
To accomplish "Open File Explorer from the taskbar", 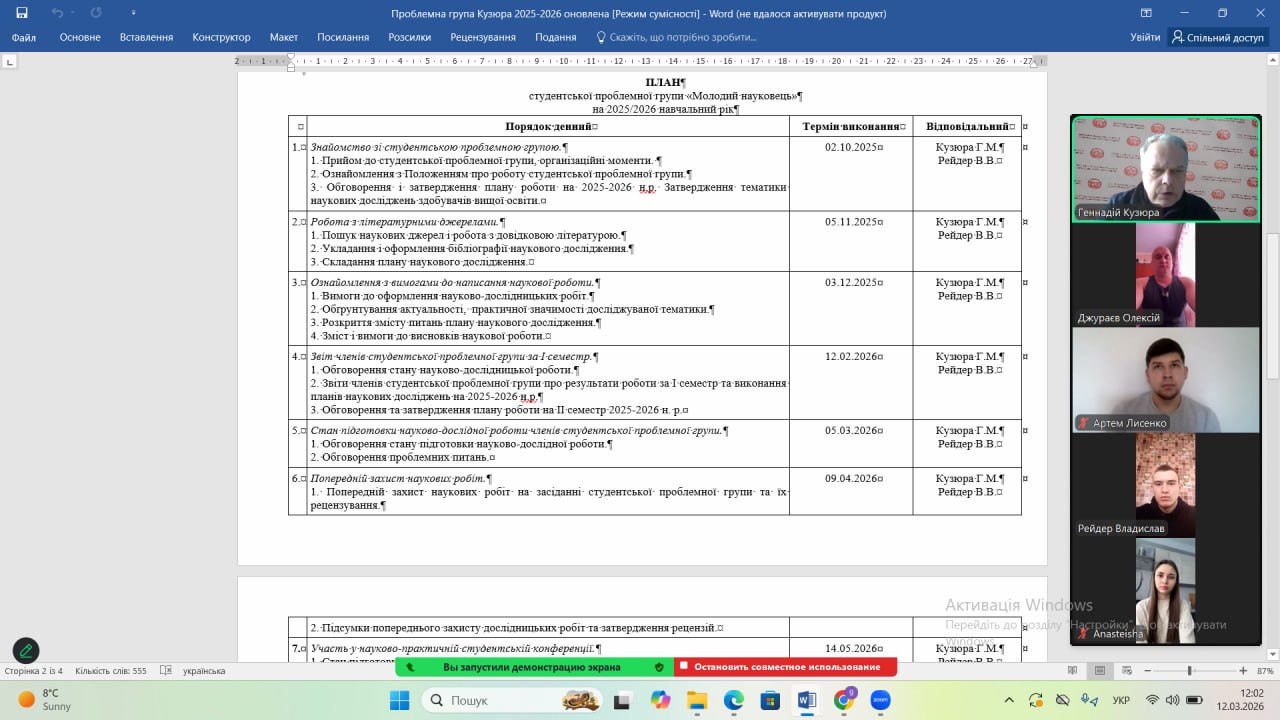I will (x=697, y=700).
